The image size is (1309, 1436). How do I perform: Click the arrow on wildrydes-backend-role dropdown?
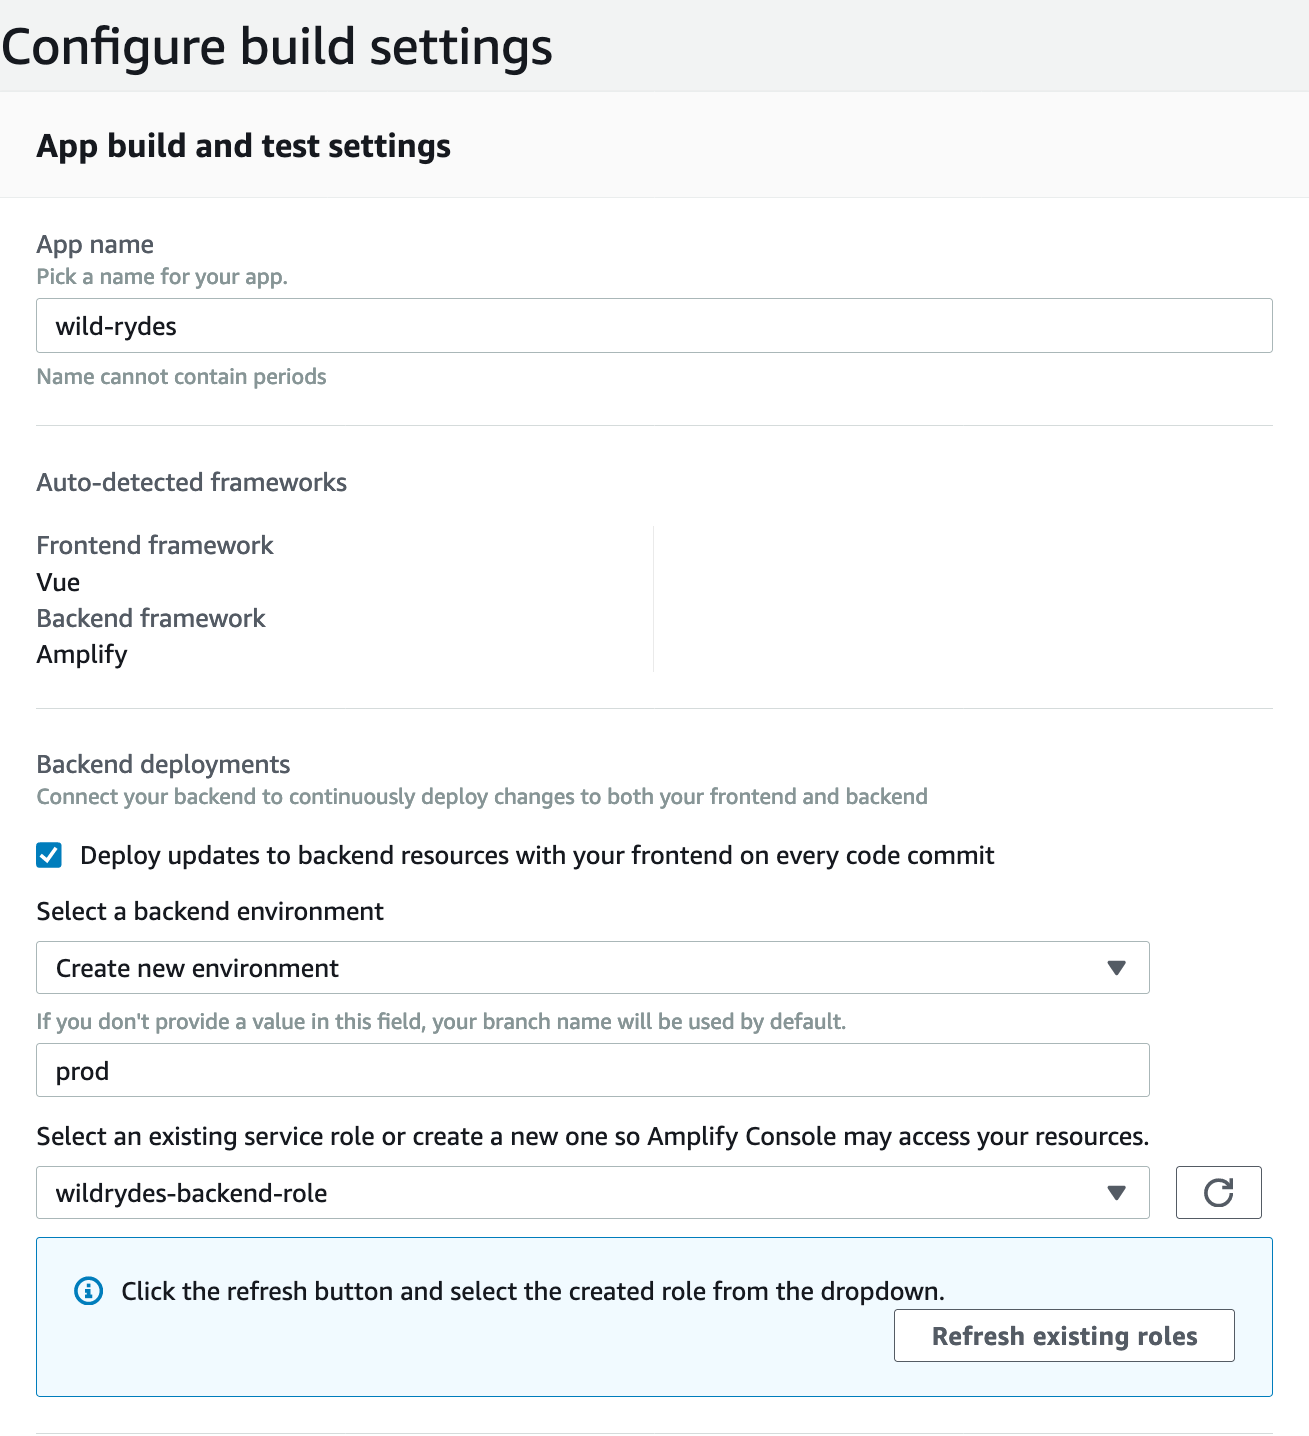coord(1117,1193)
